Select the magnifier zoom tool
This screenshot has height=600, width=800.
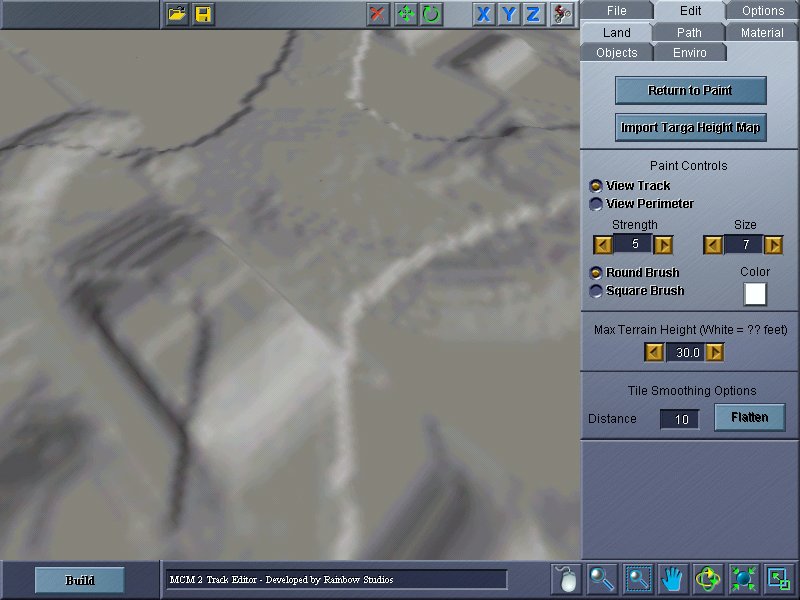[602, 579]
